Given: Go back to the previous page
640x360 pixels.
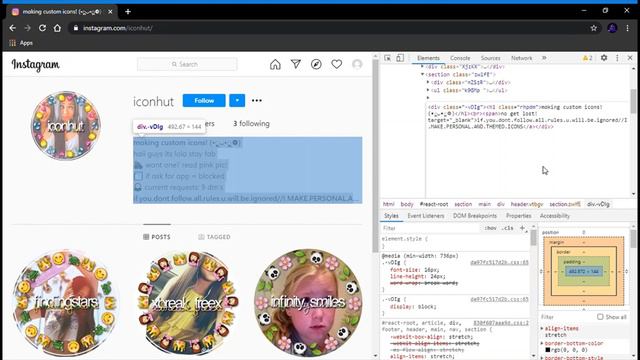Looking at the screenshot, I should click(x=13, y=28).
